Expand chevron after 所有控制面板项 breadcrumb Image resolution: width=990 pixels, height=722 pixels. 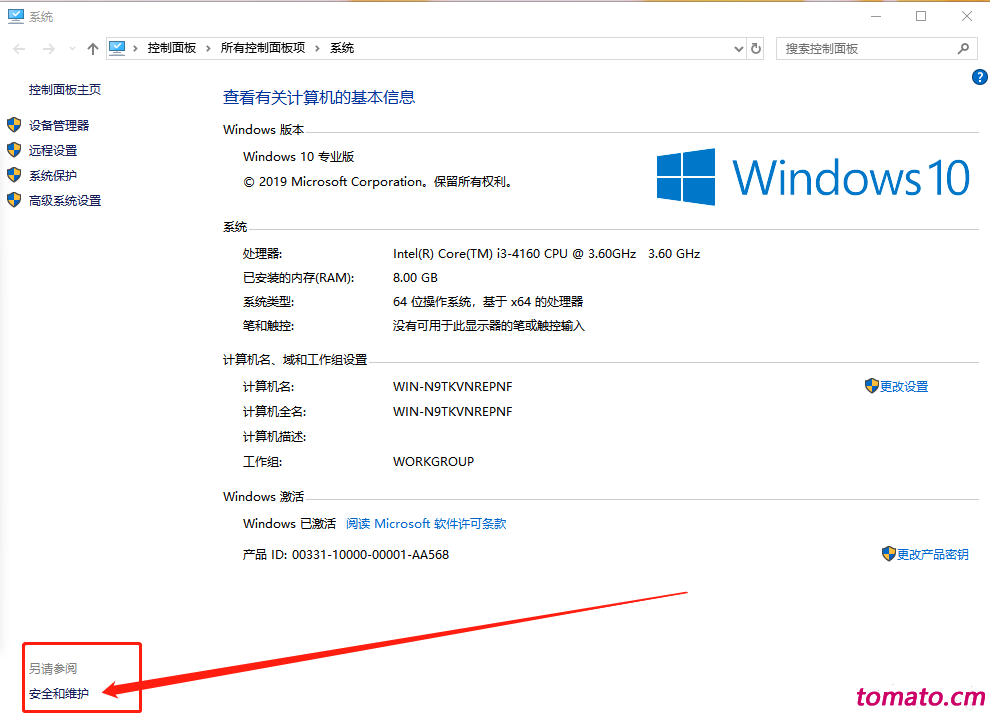pyautogui.click(x=317, y=49)
